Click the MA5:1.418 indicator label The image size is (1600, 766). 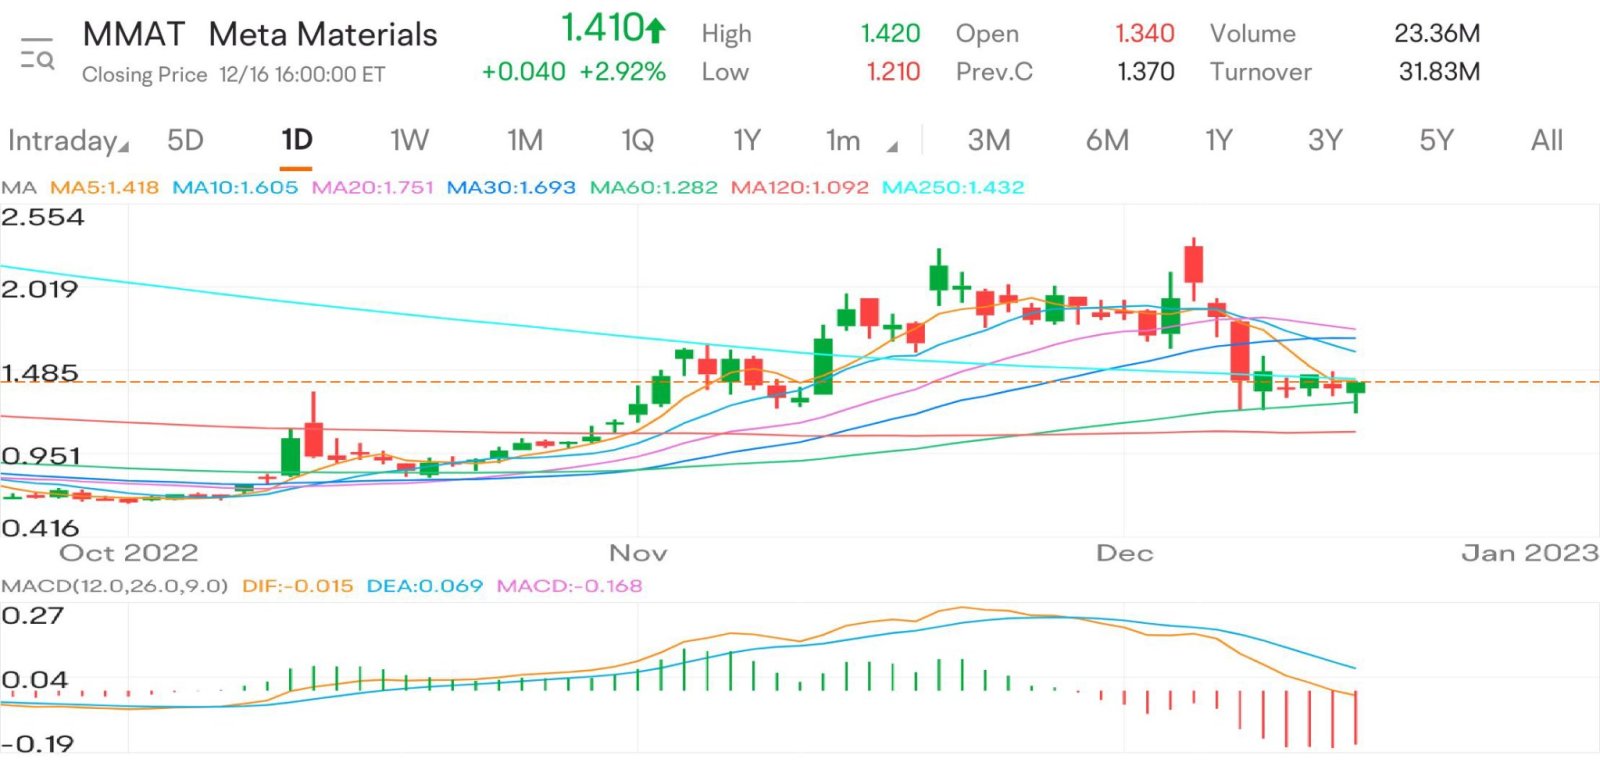coord(104,187)
